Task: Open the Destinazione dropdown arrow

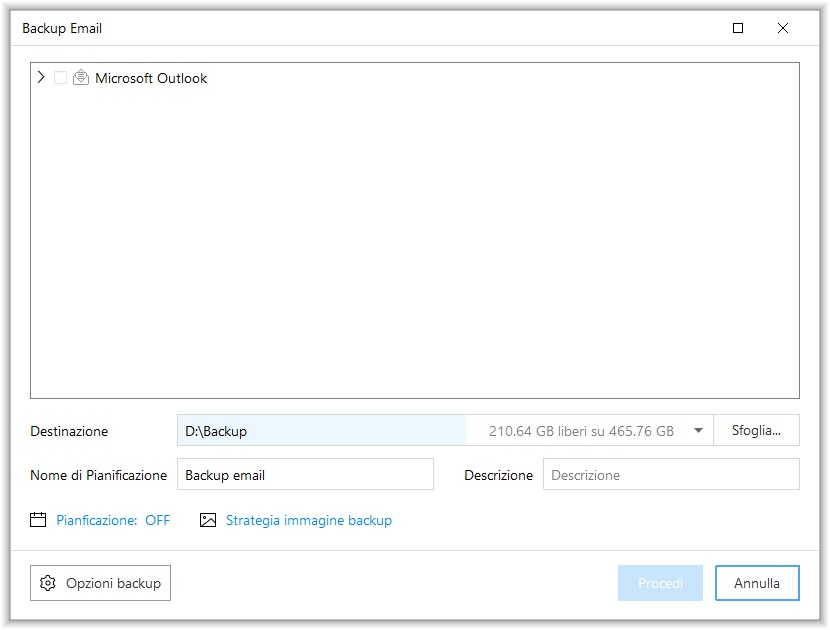Action: [698, 431]
